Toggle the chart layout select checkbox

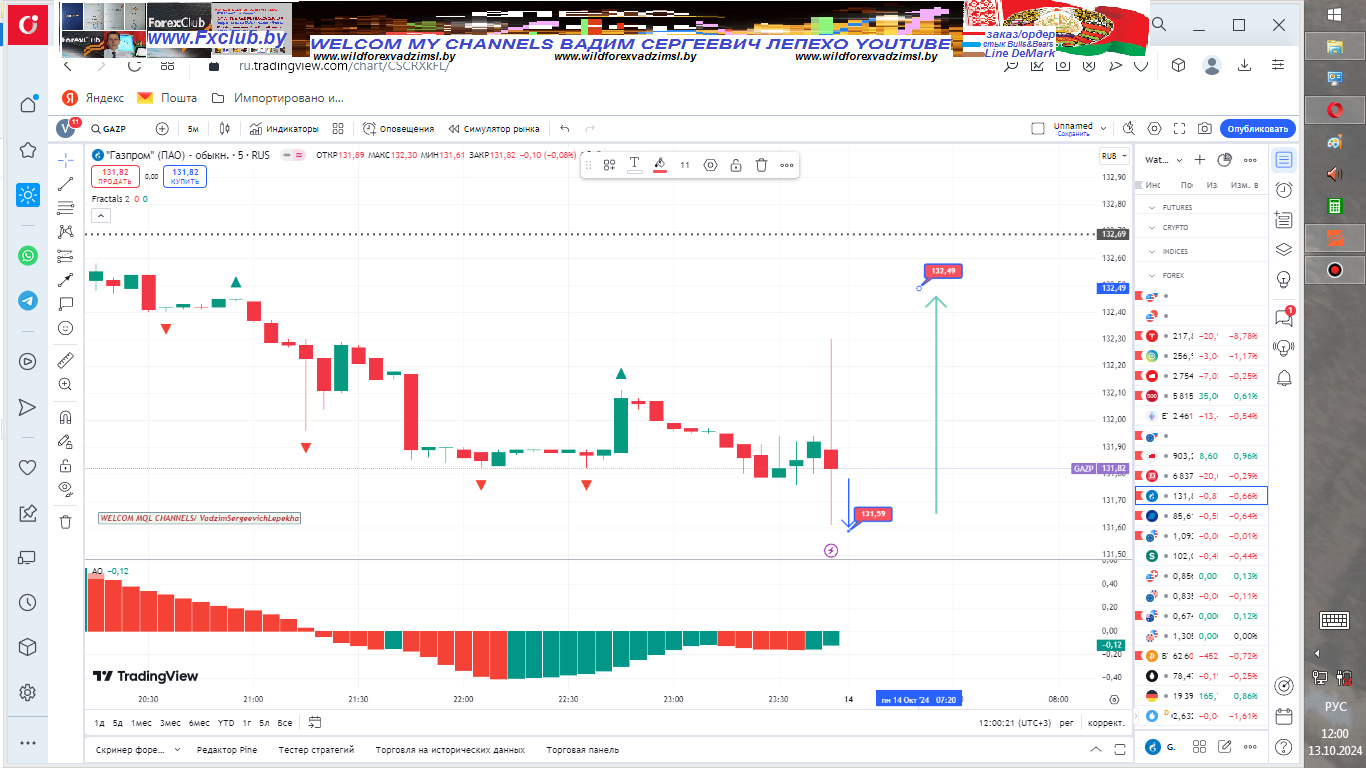1038,129
